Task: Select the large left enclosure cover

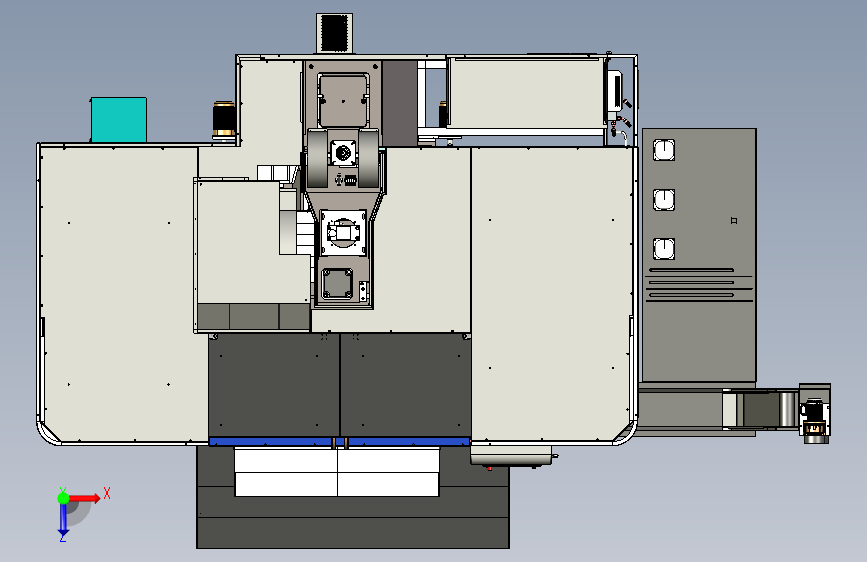Action: point(119,294)
